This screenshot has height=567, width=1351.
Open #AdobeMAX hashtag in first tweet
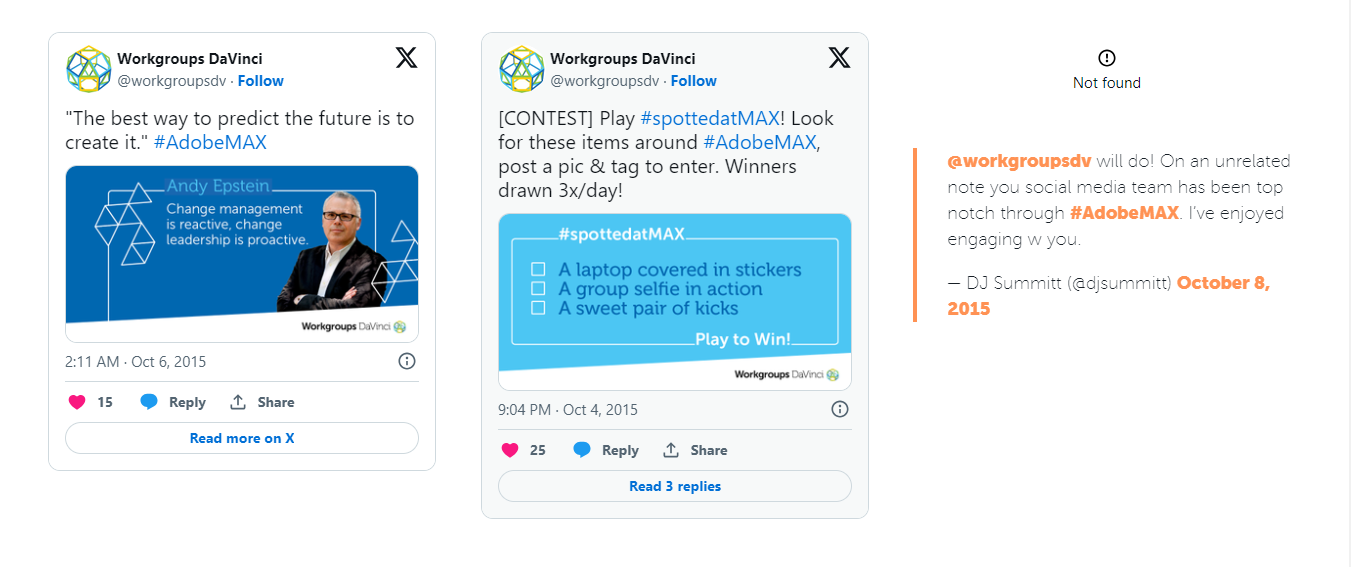[x=210, y=142]
